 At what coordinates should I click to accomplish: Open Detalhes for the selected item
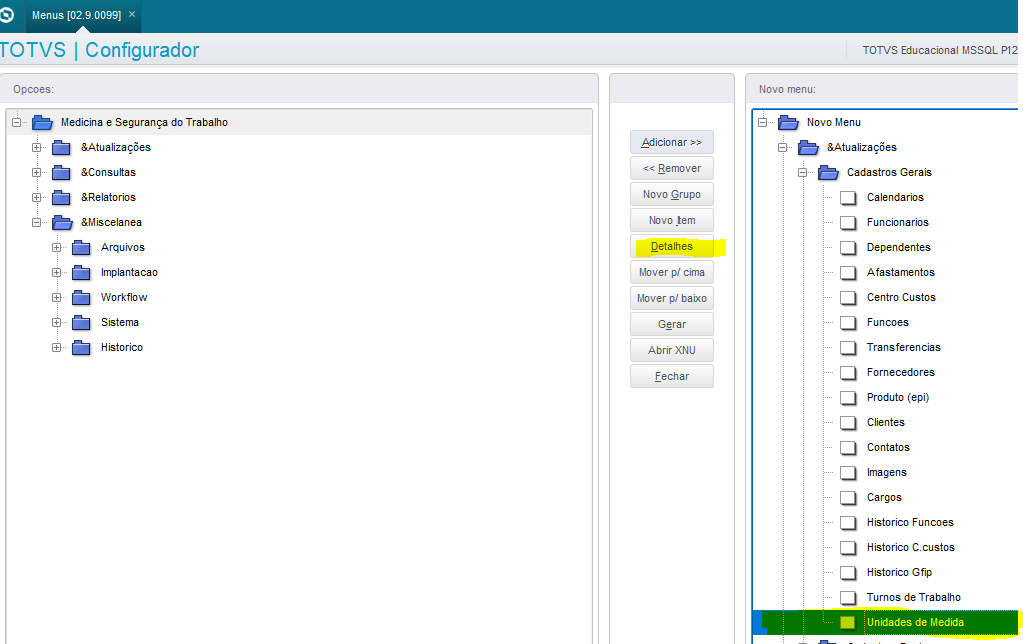pyautogui.click(x=671, y=247)
